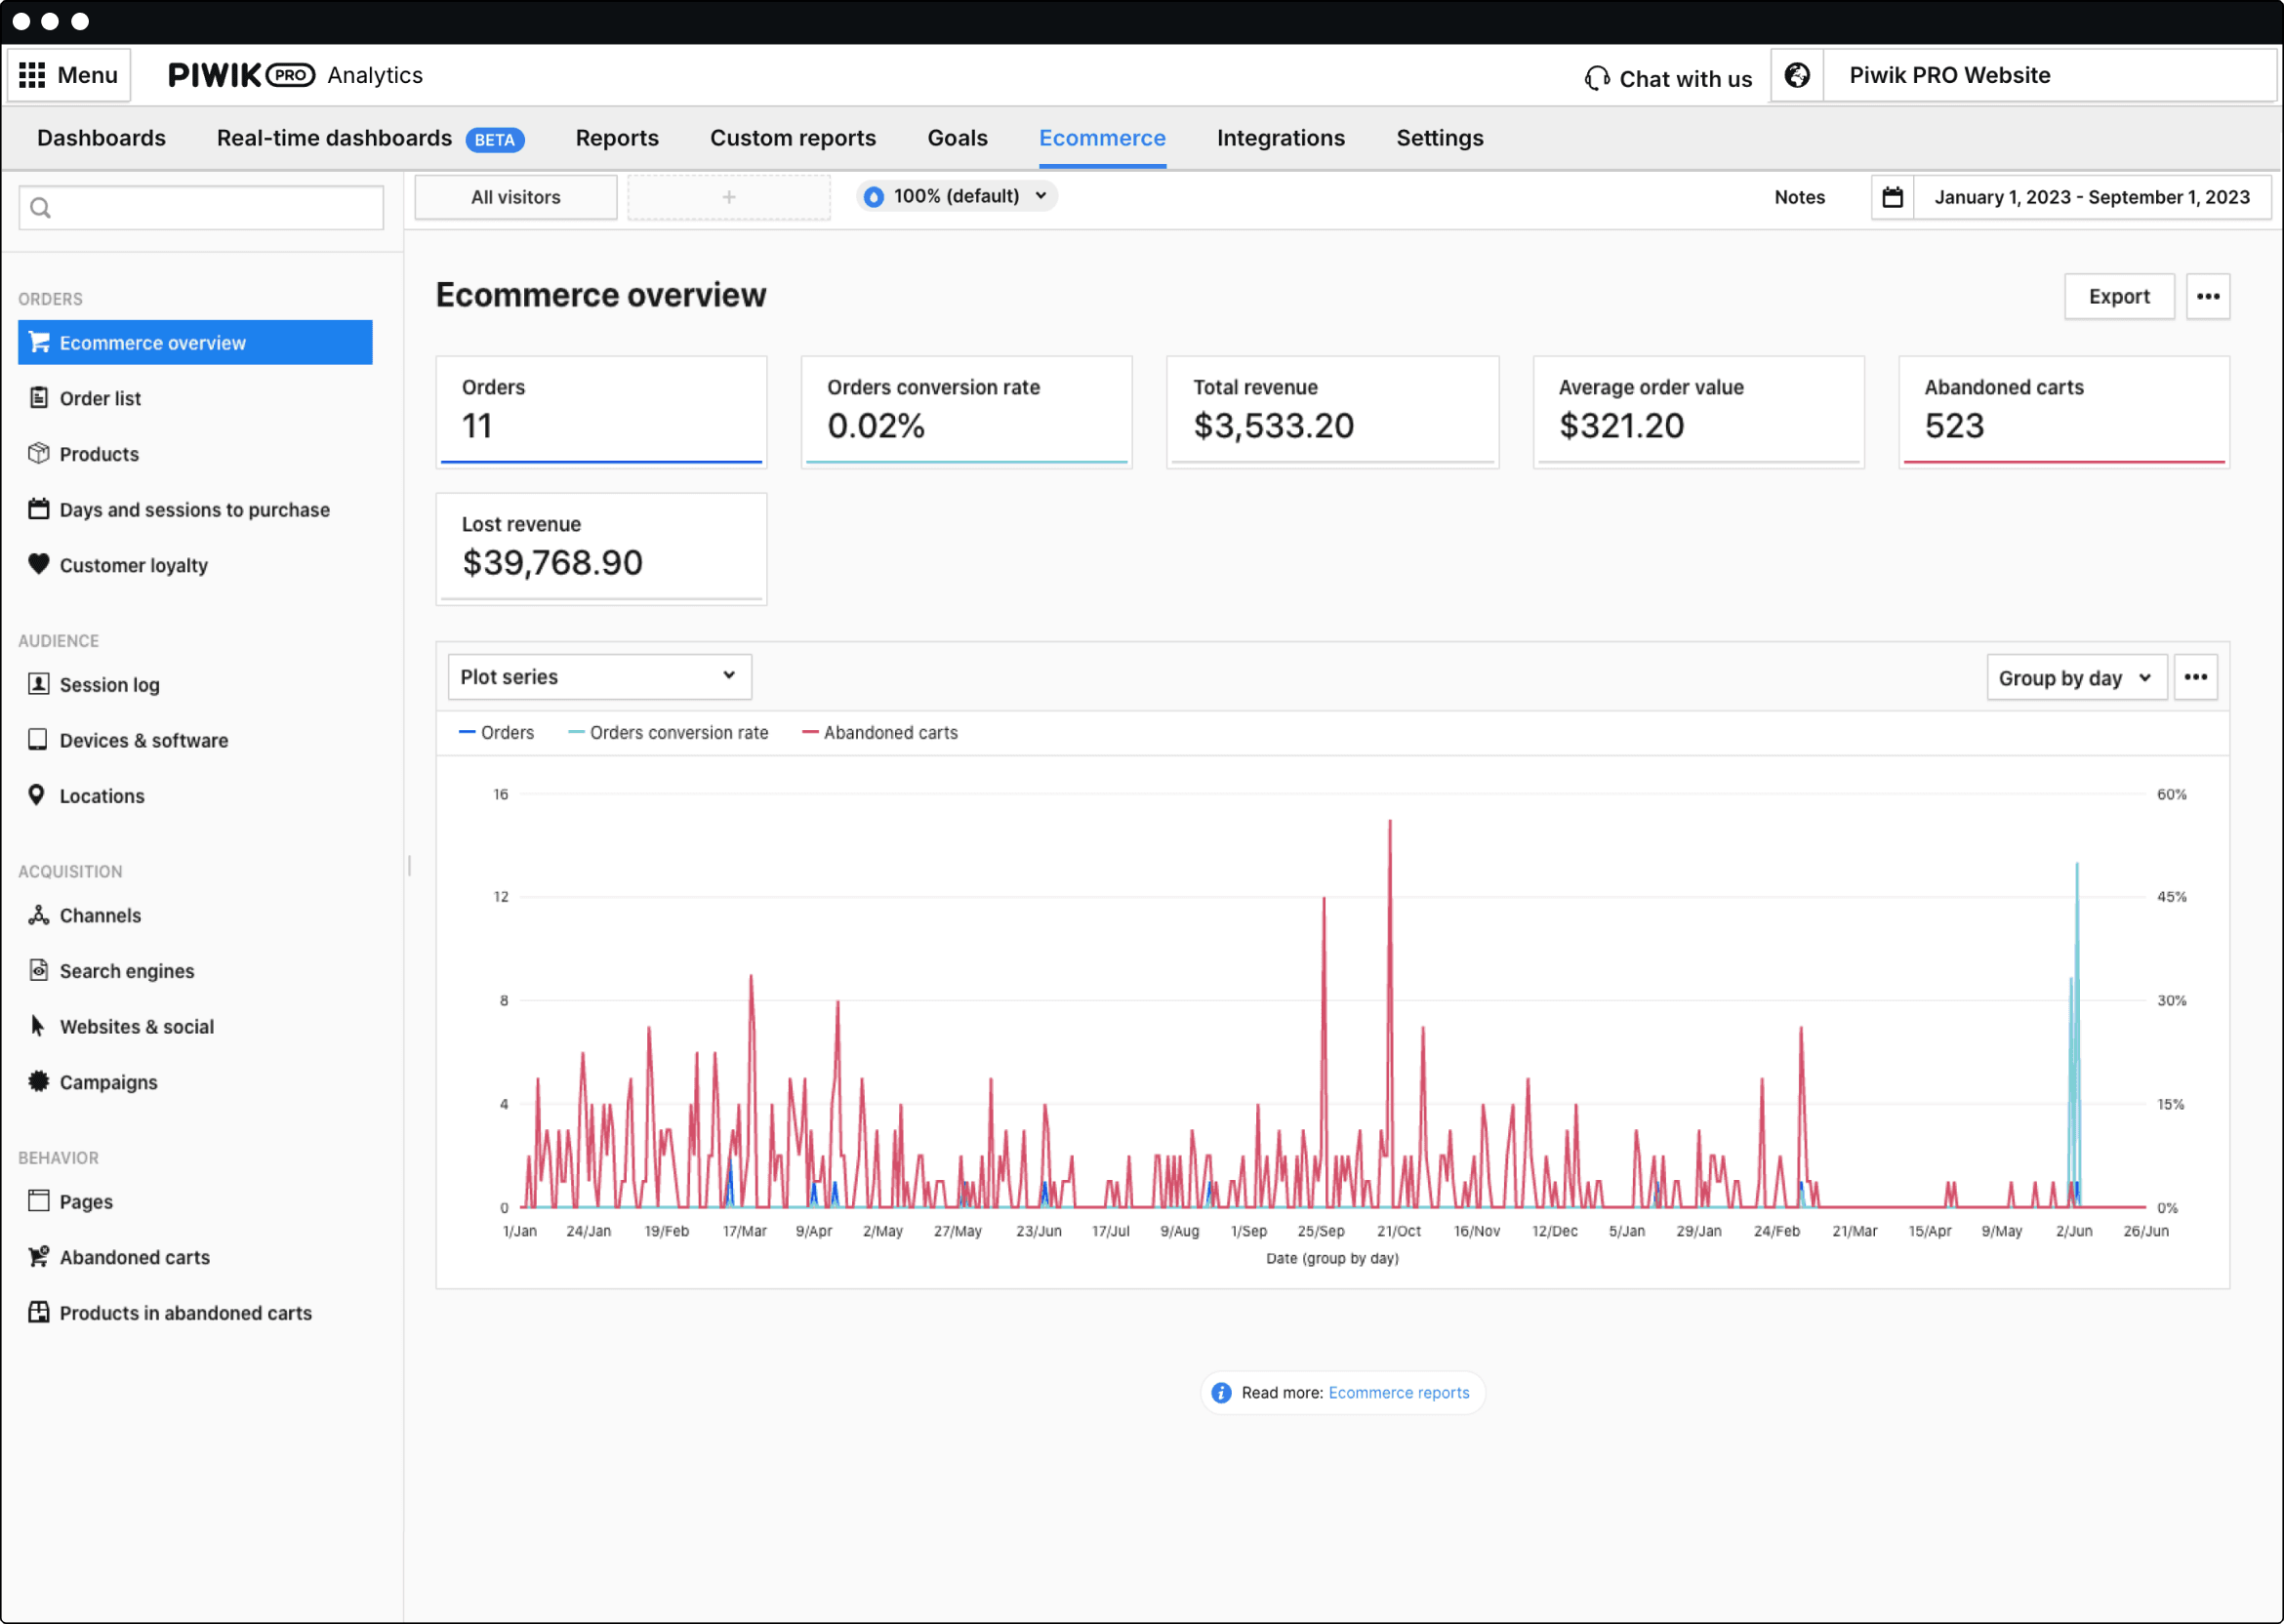
Task: Toggle the Orders conversion rate legend entry
Action: point(668,732)
